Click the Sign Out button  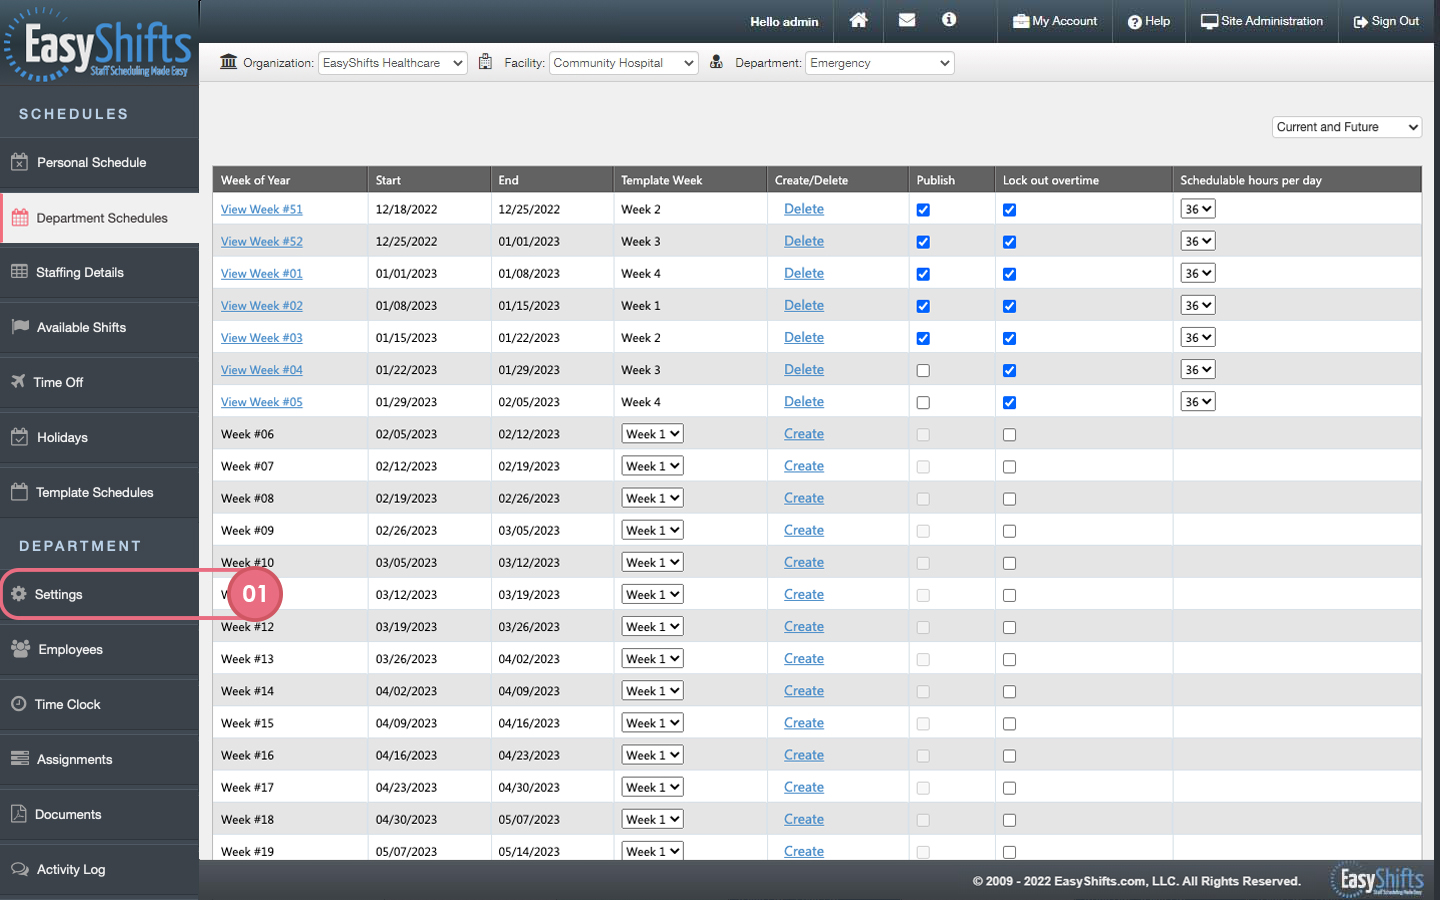(x=1386, y=21)
